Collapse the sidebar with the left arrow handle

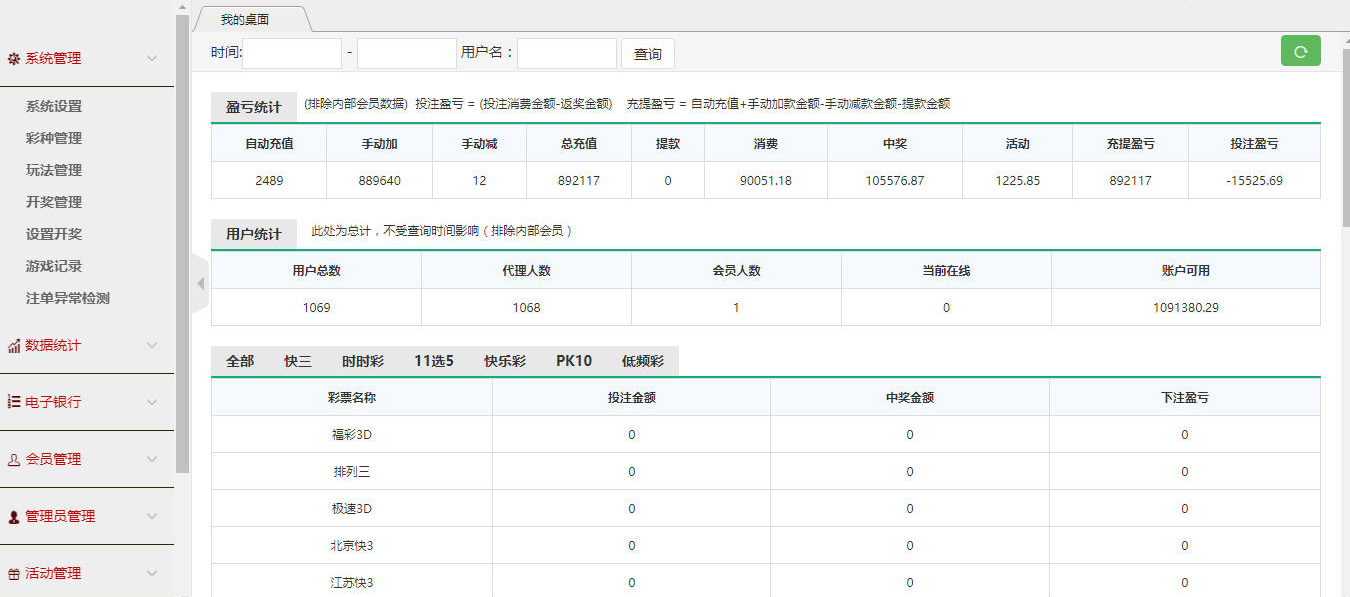(200, 283)
